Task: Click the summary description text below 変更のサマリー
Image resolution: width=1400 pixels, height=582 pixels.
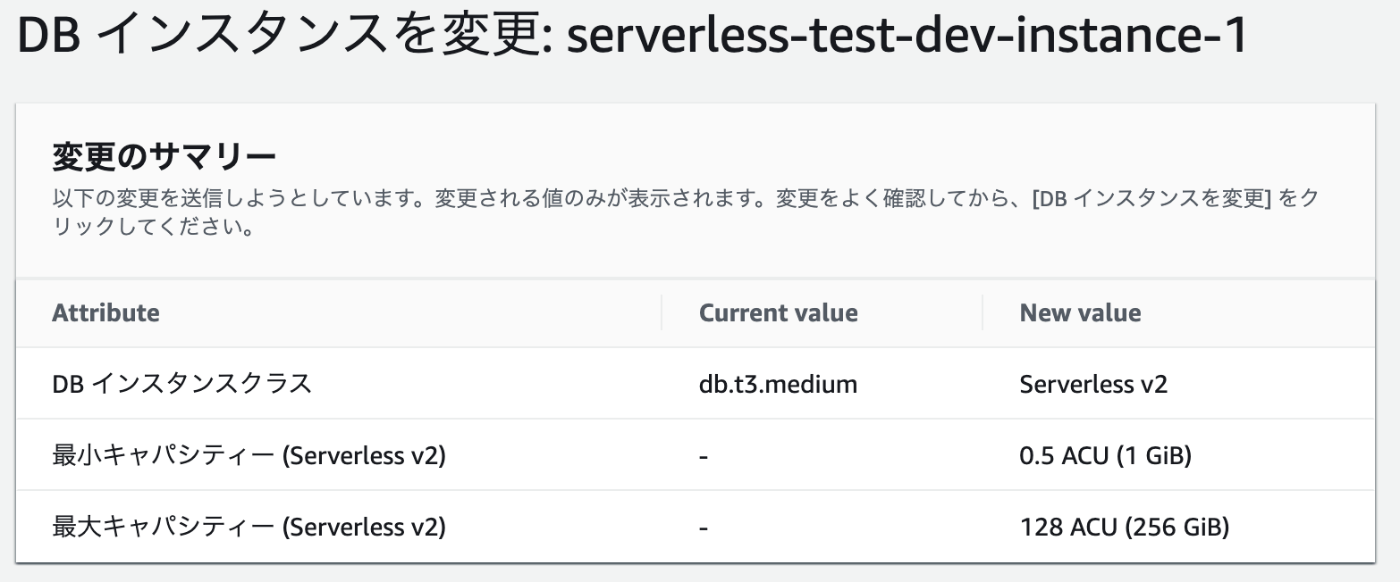Action: click(685, 211)
